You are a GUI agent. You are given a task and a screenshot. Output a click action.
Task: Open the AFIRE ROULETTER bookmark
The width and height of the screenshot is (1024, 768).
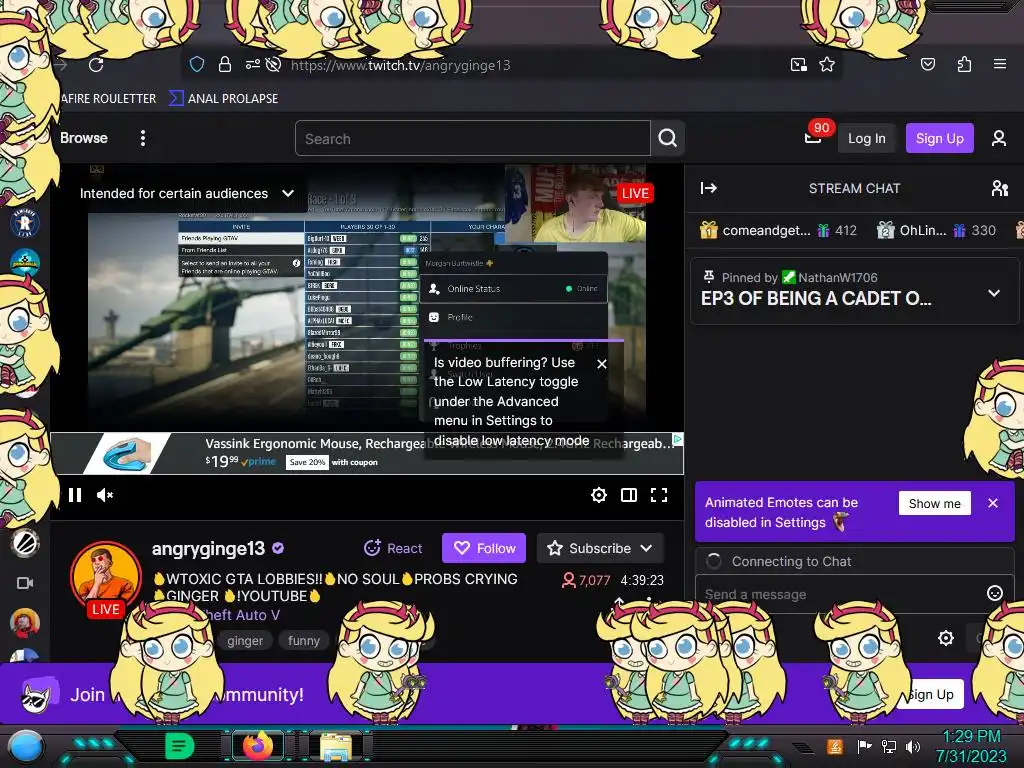click(x=109, y=99)
